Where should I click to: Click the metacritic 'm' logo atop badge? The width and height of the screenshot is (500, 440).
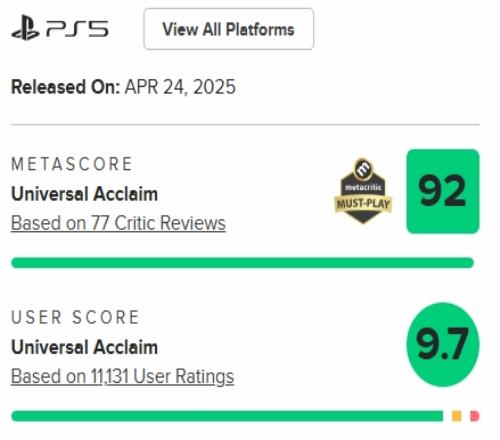click(363, 169)
